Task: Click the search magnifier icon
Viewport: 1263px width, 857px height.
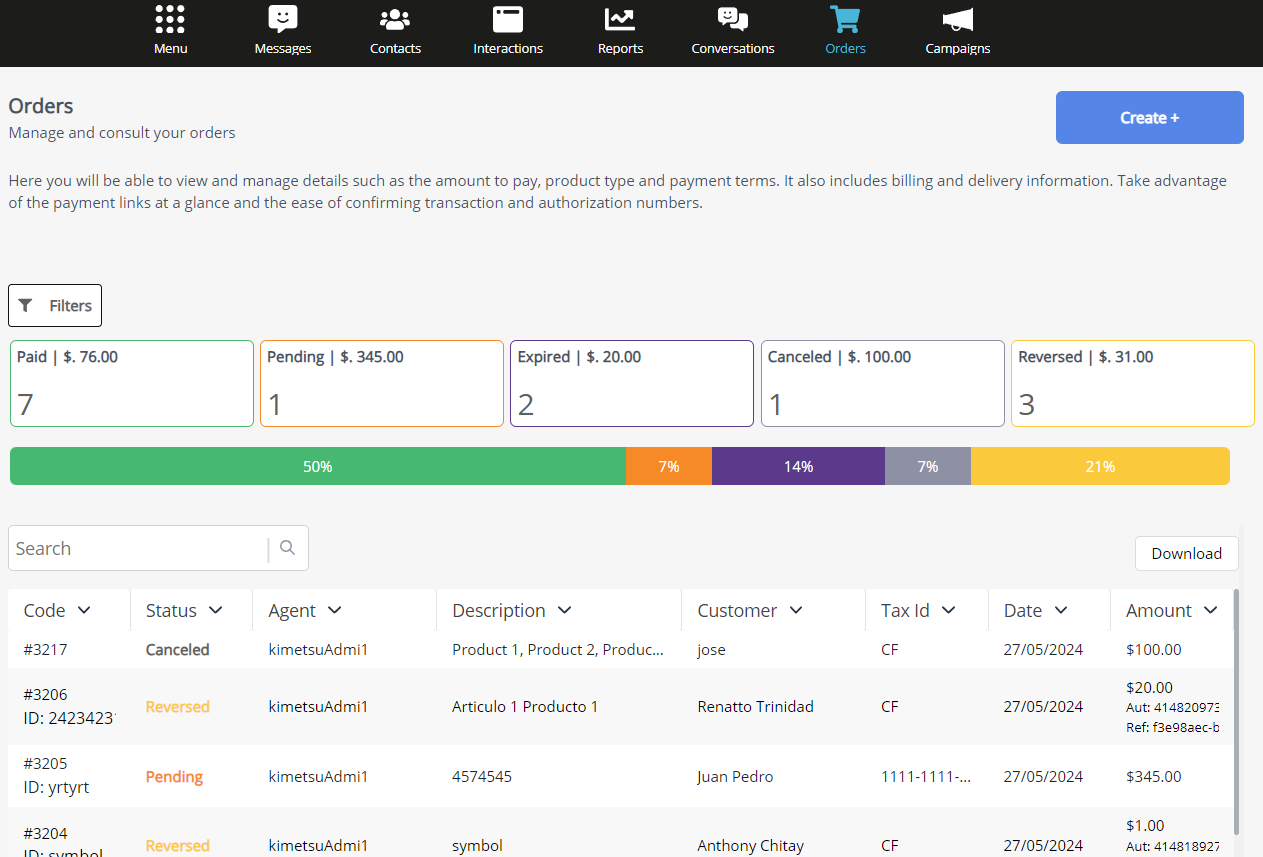Action: coord(288,548)
